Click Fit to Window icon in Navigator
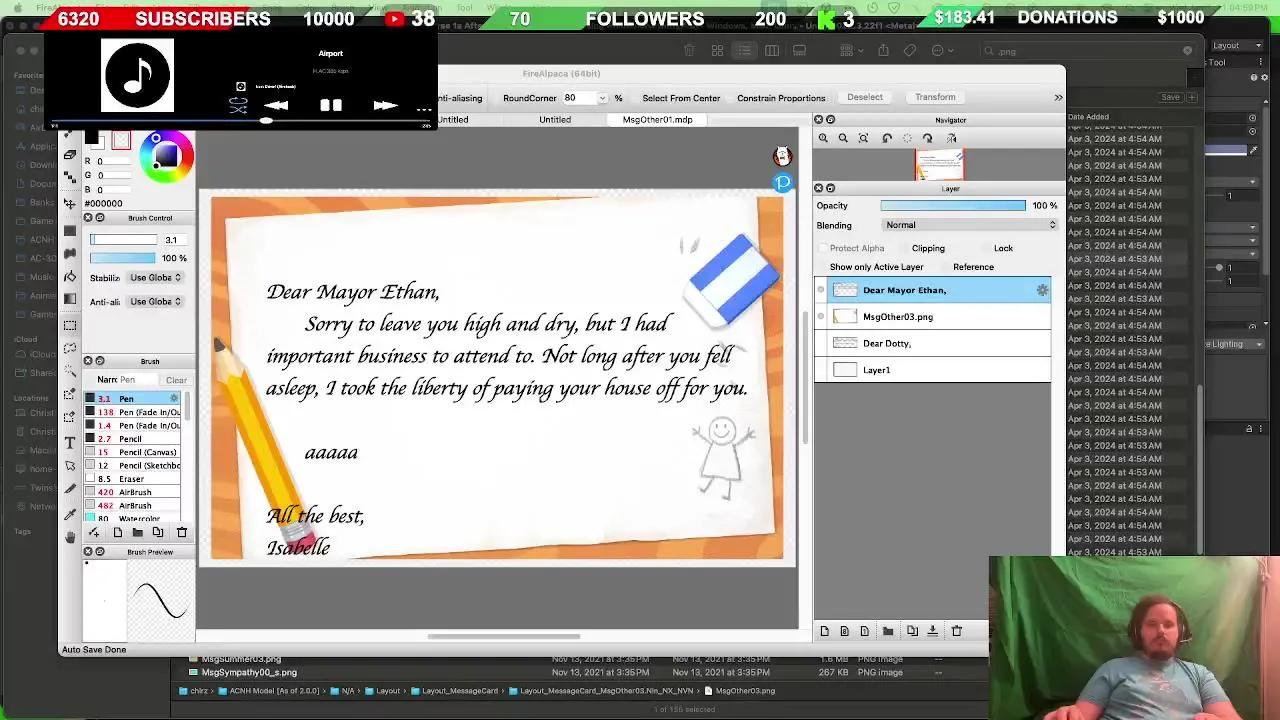 click(864, 139)
